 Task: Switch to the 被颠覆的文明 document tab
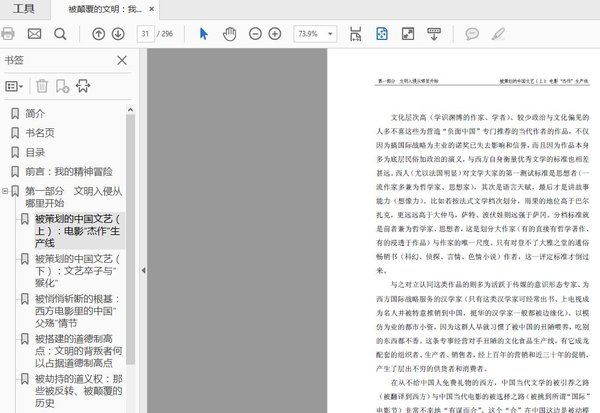[x=105, y=9]
